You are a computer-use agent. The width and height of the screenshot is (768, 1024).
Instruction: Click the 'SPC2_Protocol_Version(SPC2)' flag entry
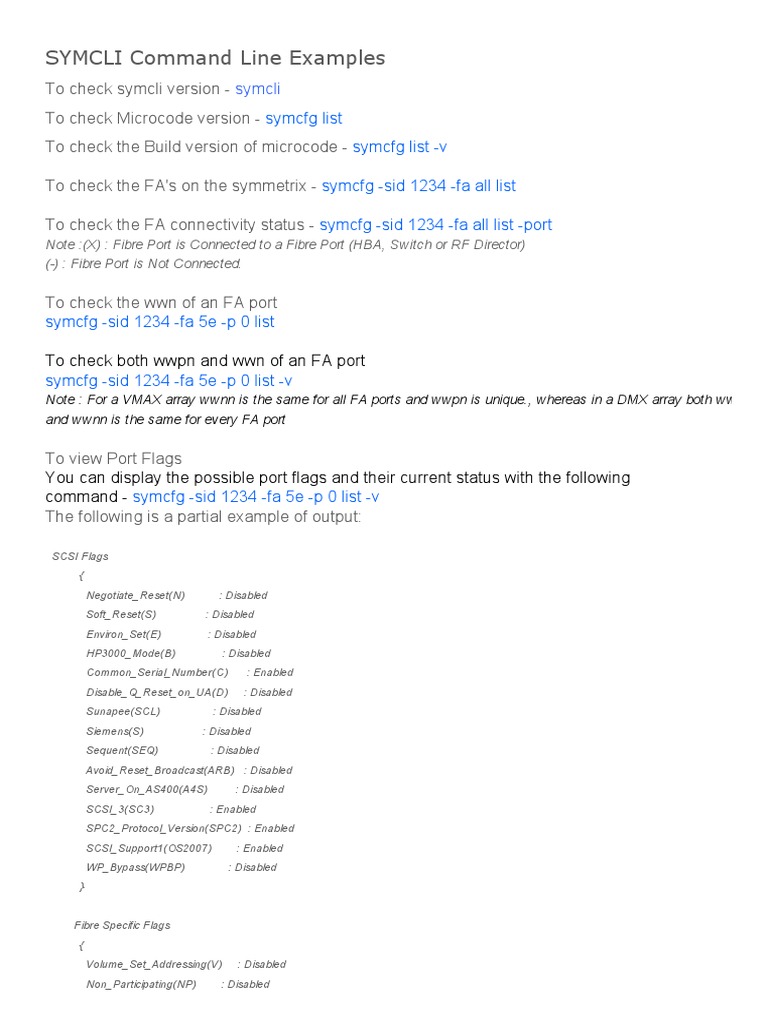[x=190, y=828]
